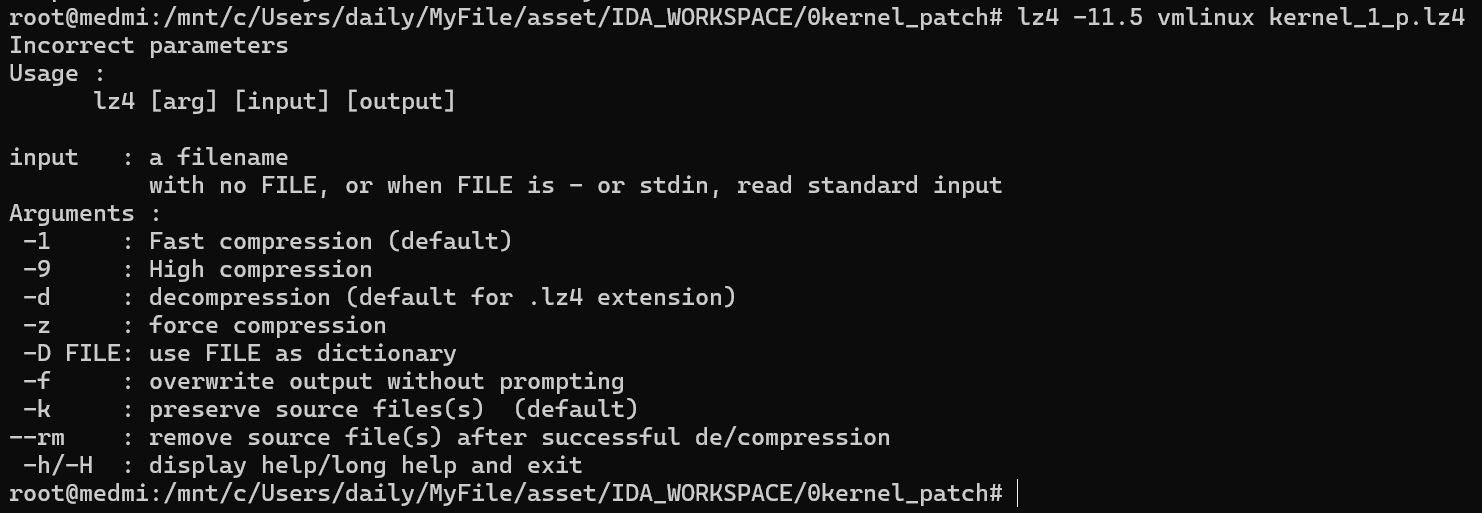Click the "Arguments :" heading line

(x=85, y=213)
